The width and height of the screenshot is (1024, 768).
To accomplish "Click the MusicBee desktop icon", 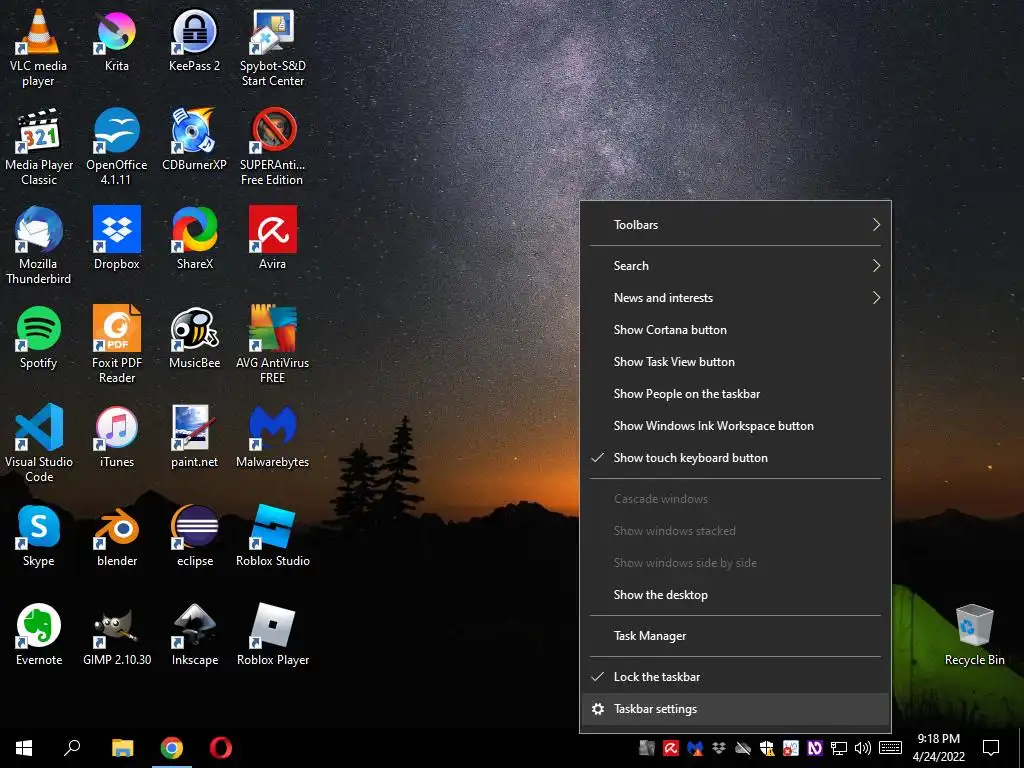I will [195, 338].
